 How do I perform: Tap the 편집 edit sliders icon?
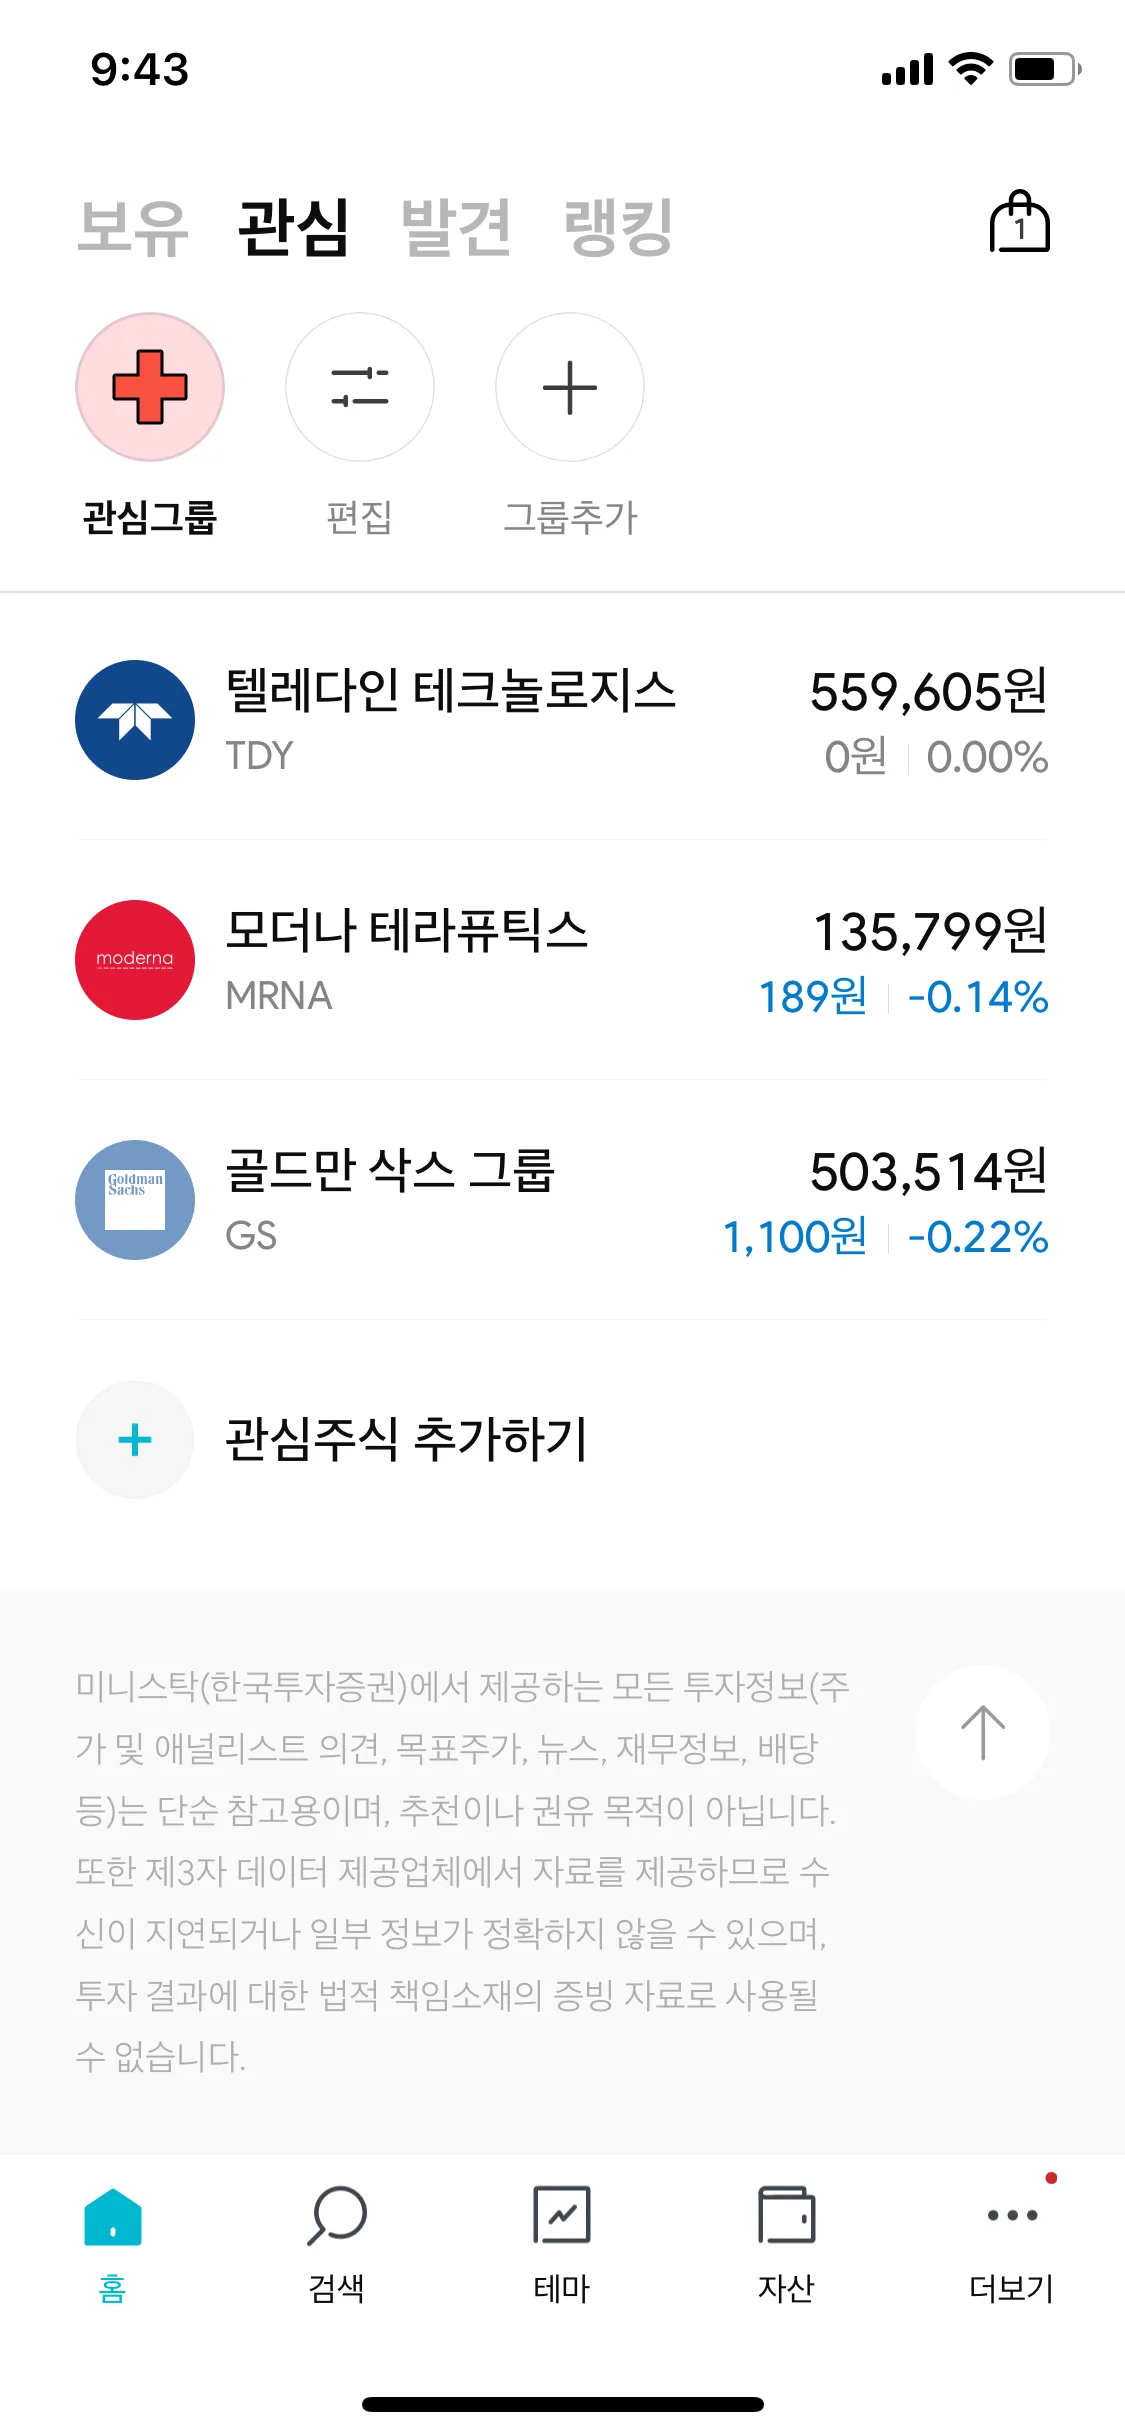click(360, 387)
